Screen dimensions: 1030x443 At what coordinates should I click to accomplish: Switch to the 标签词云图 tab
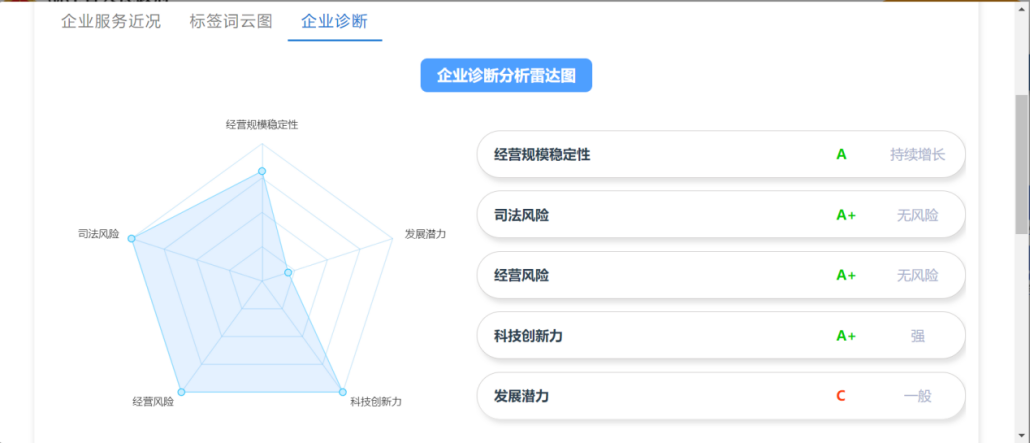coord(231,21)
